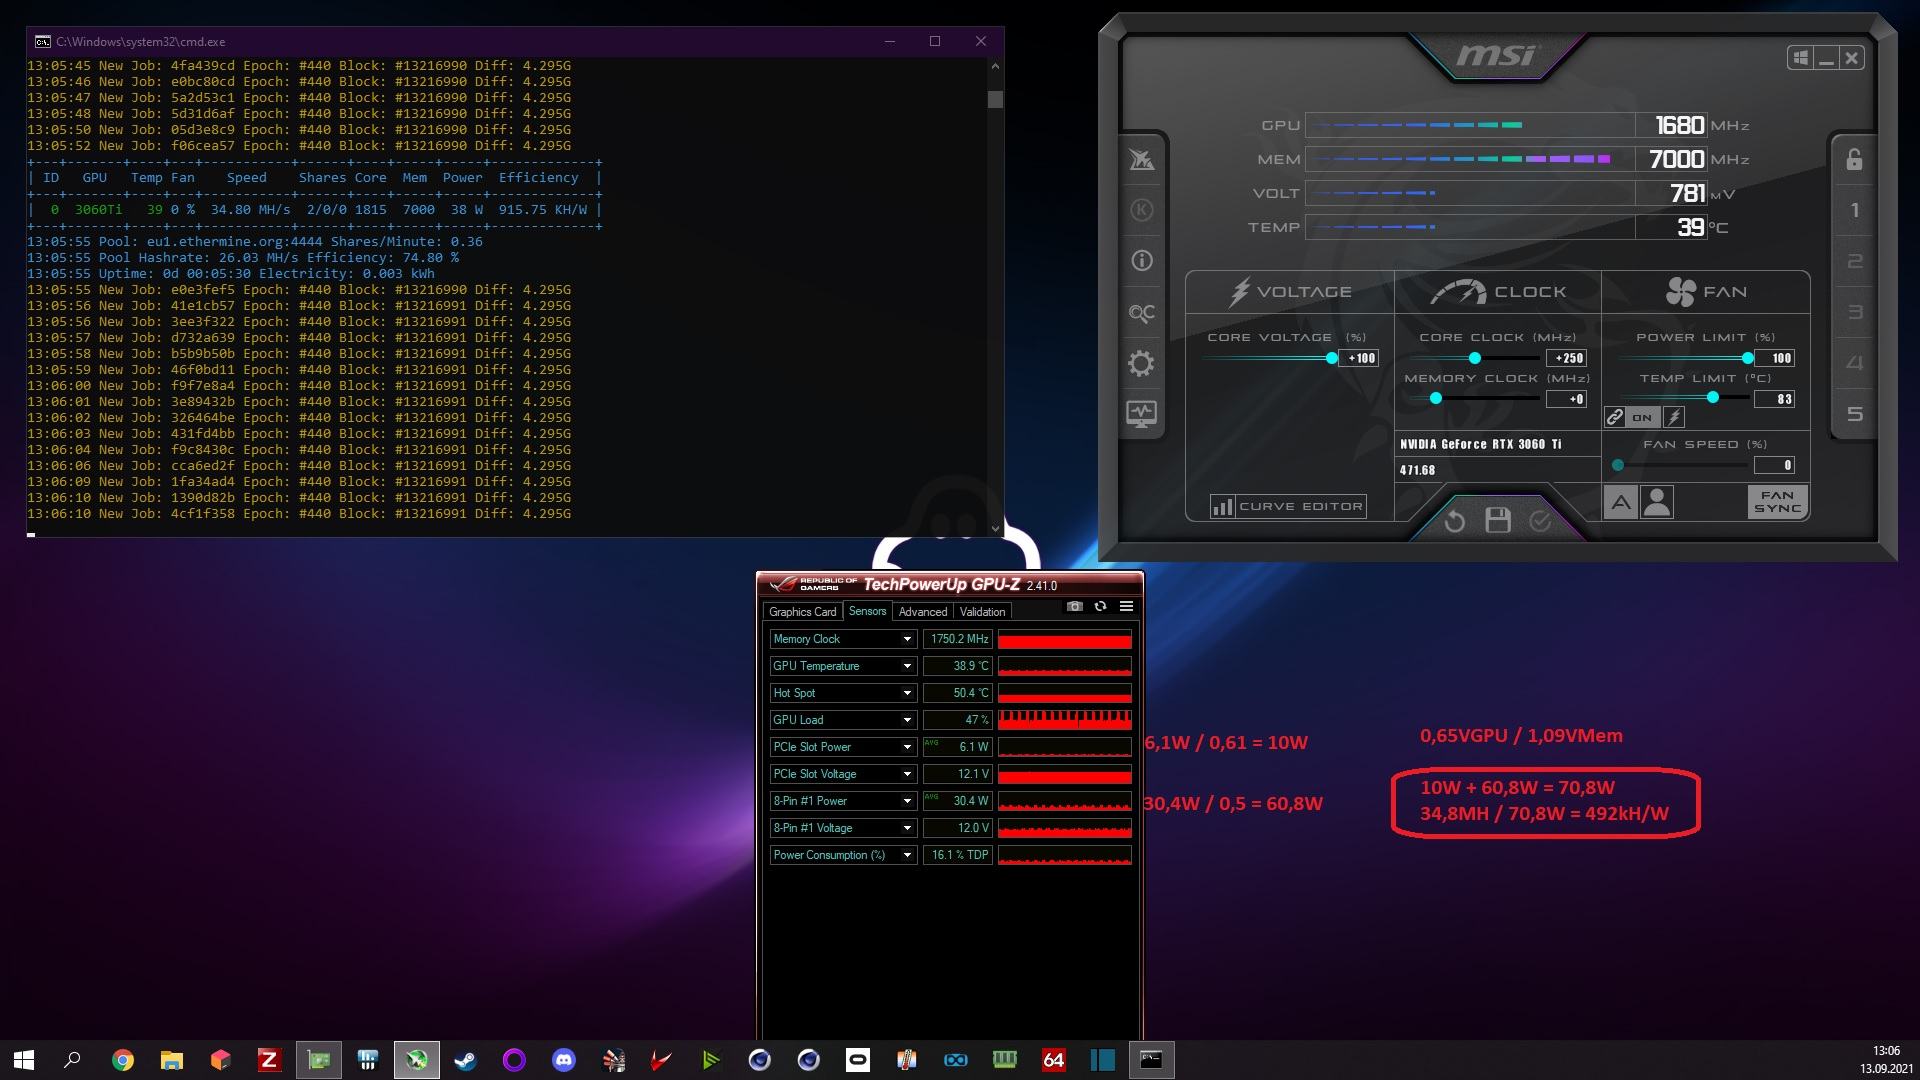The height and width of the screenshot is (1080, 1920).
Task: Open the Advanced tab in GPU-Z
Action: tap(922, 611)
